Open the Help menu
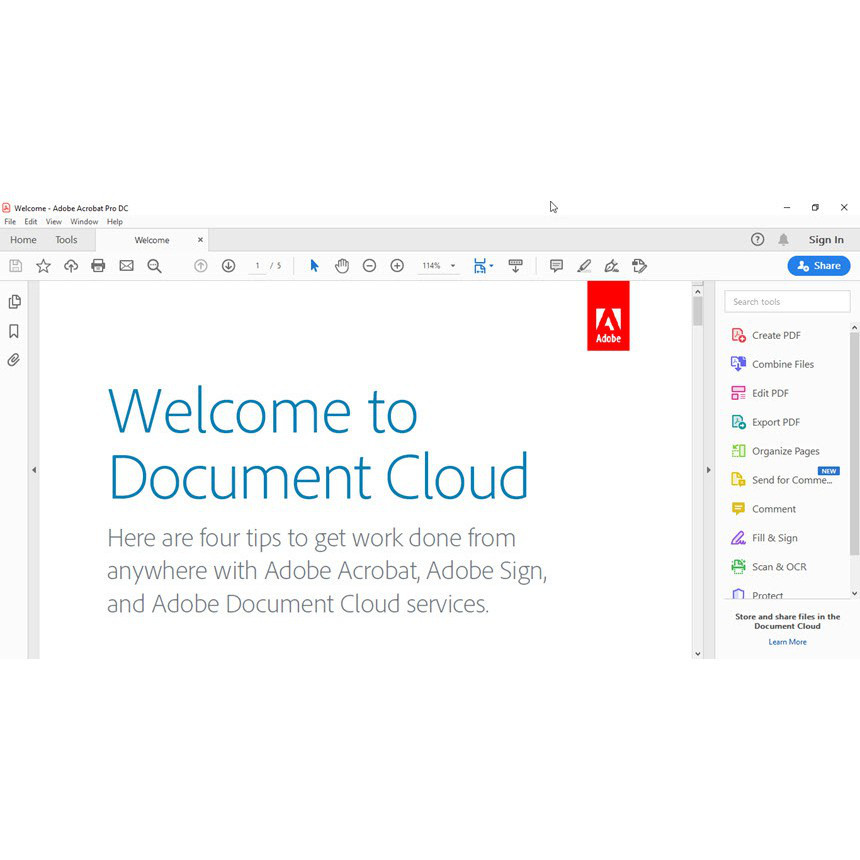The width and height of the screenshot is (860, 860). pyautogui.click(x=115, y=222)
